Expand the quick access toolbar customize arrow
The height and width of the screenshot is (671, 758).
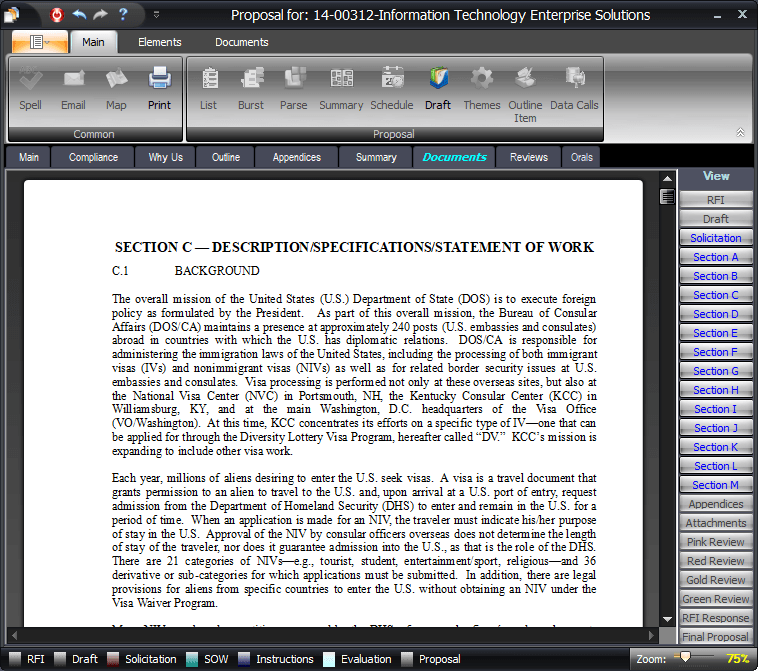point(156,15)
